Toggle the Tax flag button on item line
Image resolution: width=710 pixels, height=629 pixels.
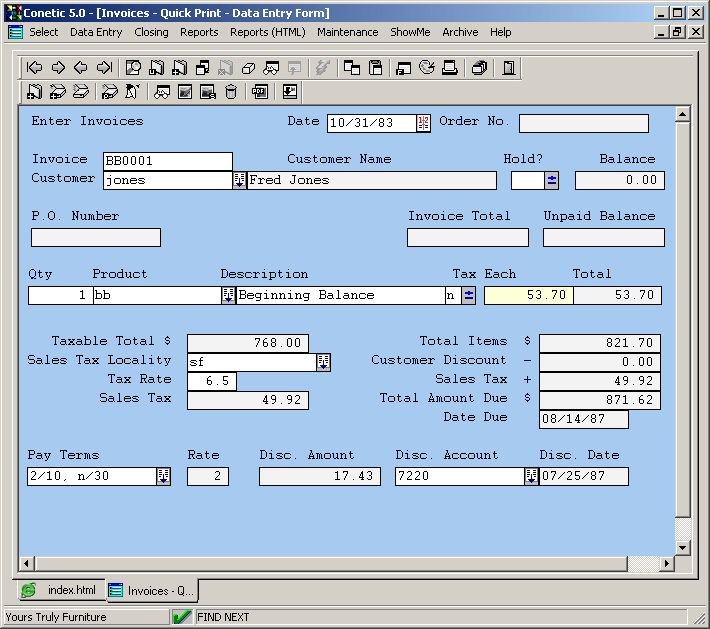point(468,295)
